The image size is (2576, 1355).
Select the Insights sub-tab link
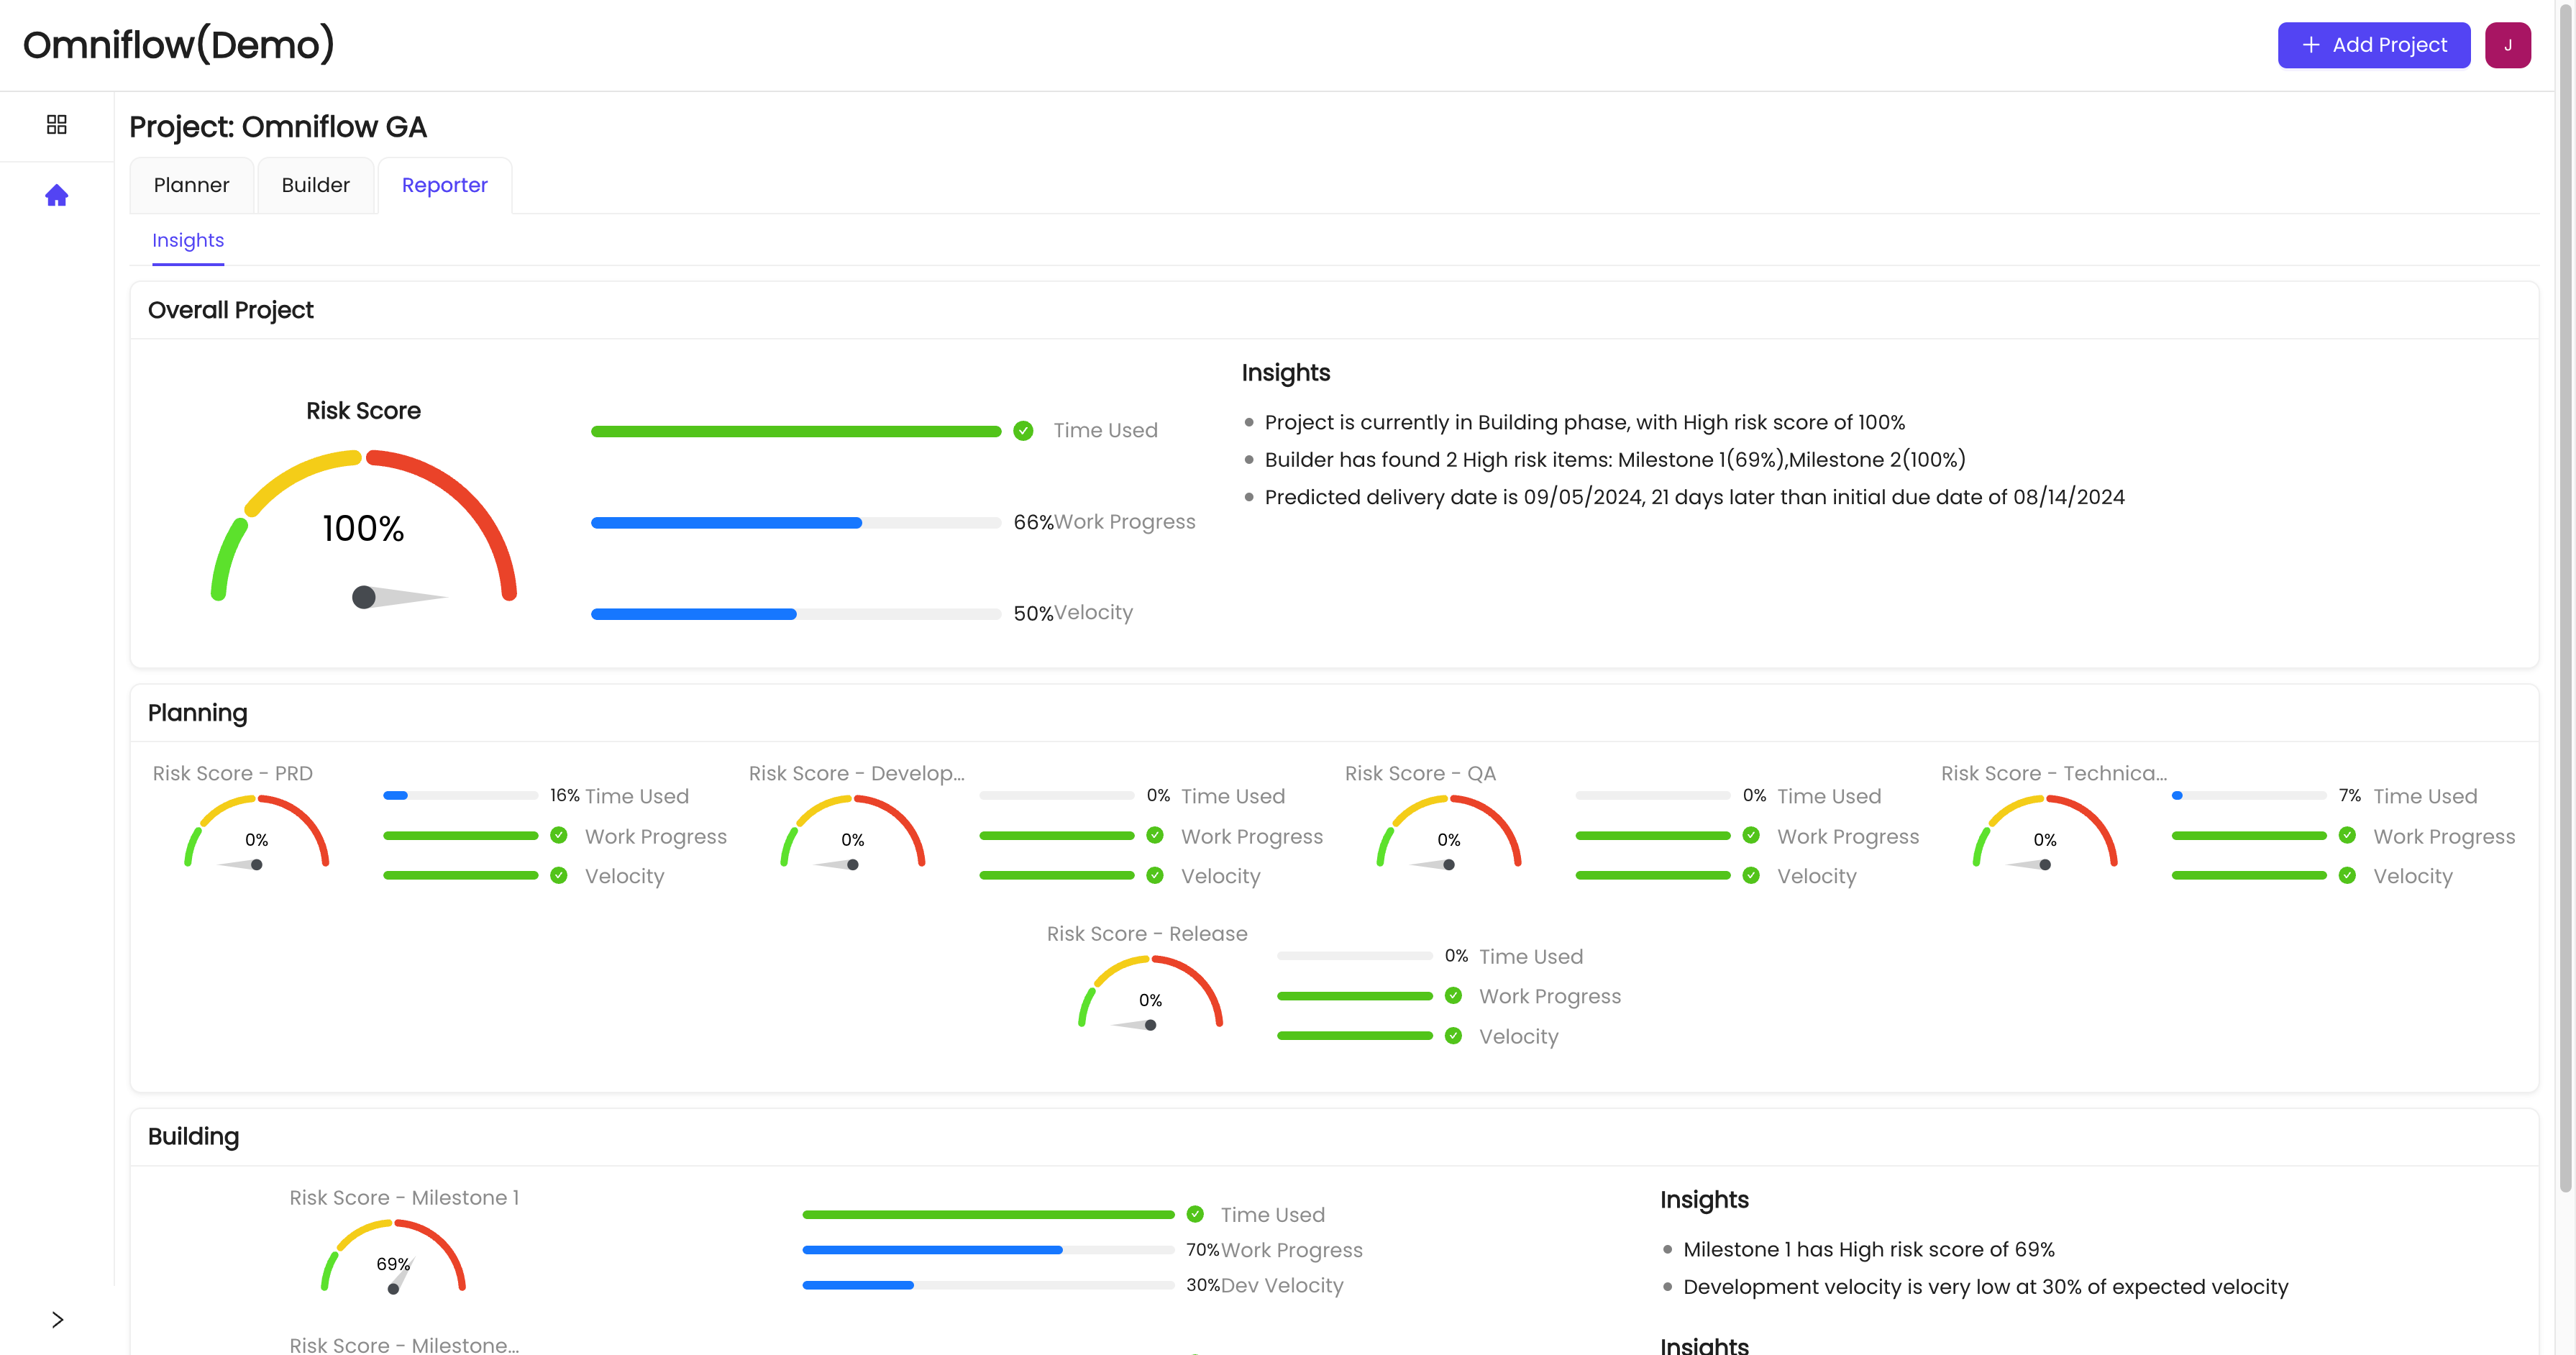click(188, 240)
